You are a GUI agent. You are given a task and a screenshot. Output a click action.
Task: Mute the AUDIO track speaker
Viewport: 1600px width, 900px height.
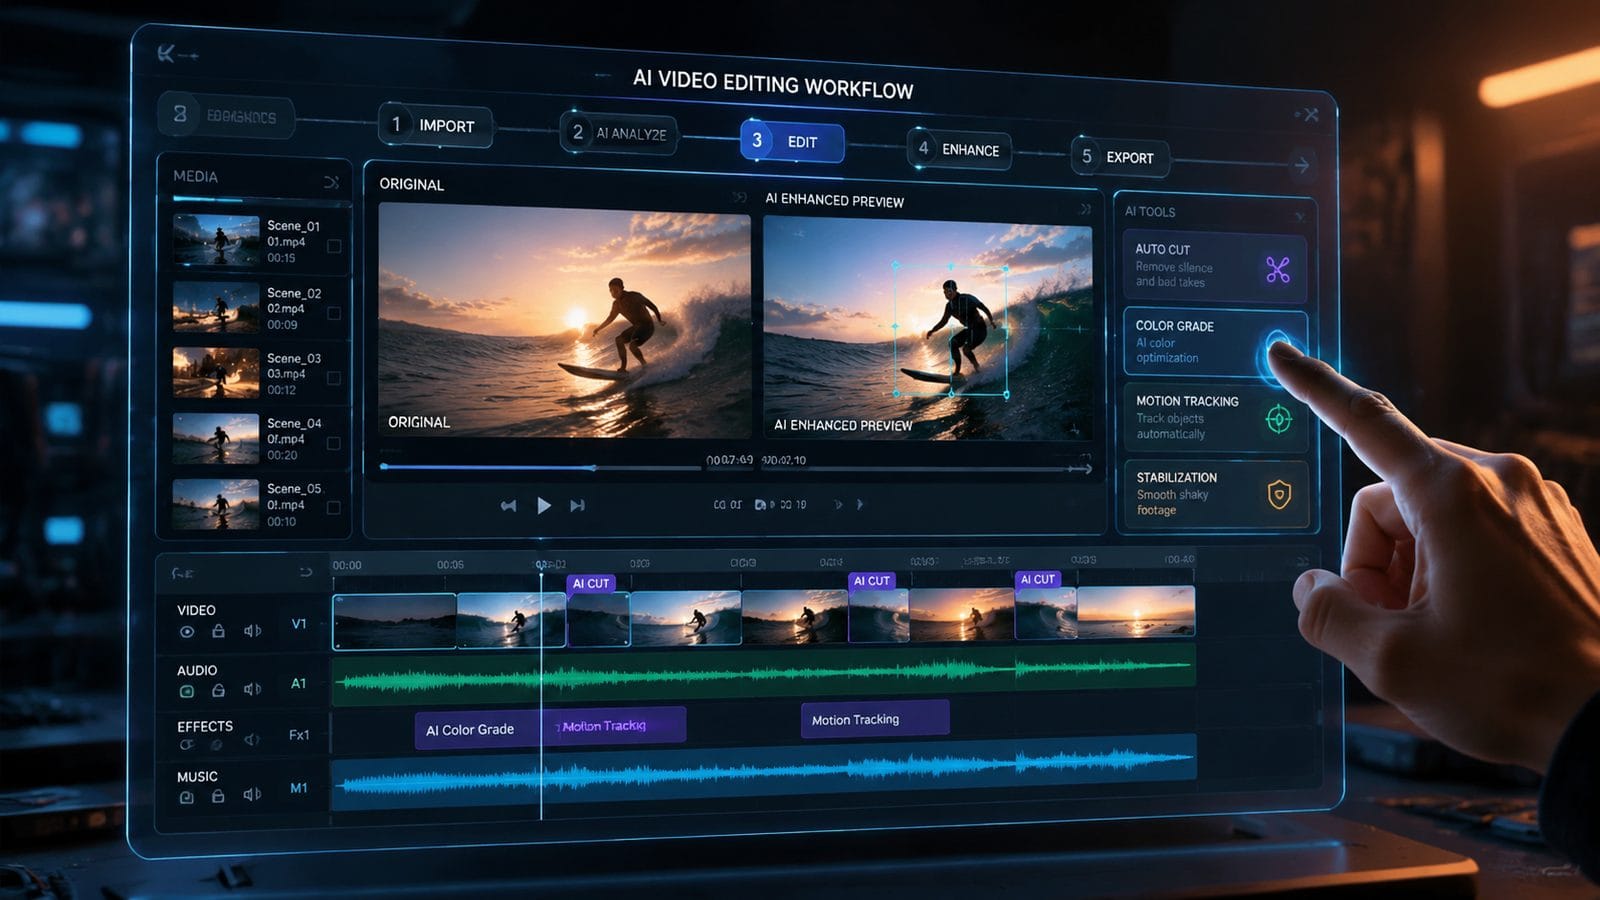[x=252, y=689]
